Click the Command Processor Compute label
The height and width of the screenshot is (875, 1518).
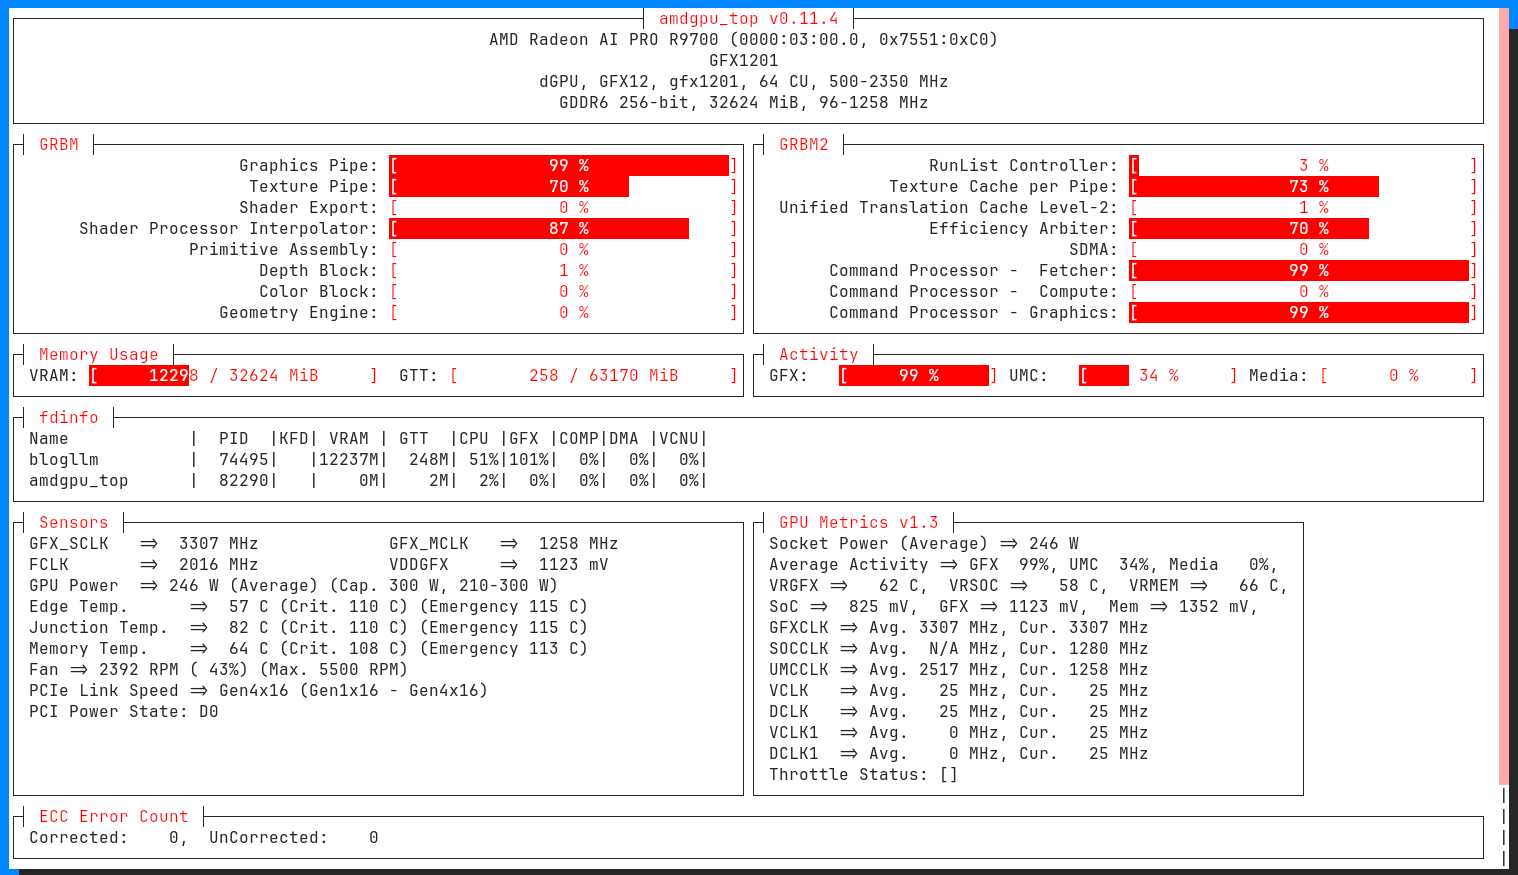coord(973,291)
